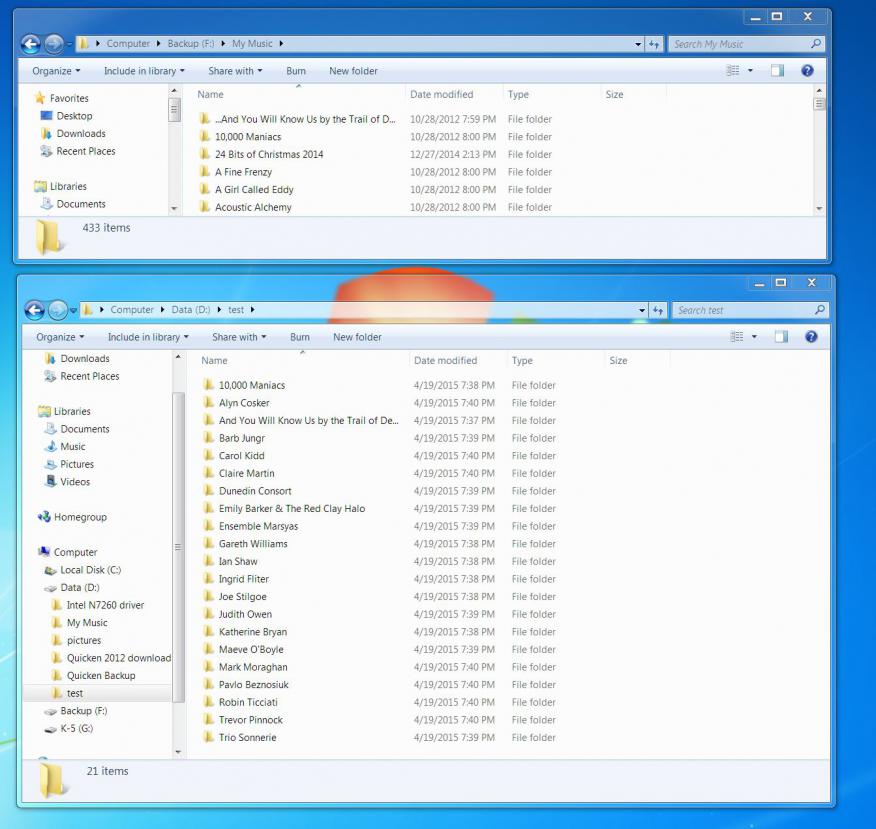The height and width of the screenshot is (829, 876).
Task: Expand Include in library in the My Music window
Action: coord(144,71)
